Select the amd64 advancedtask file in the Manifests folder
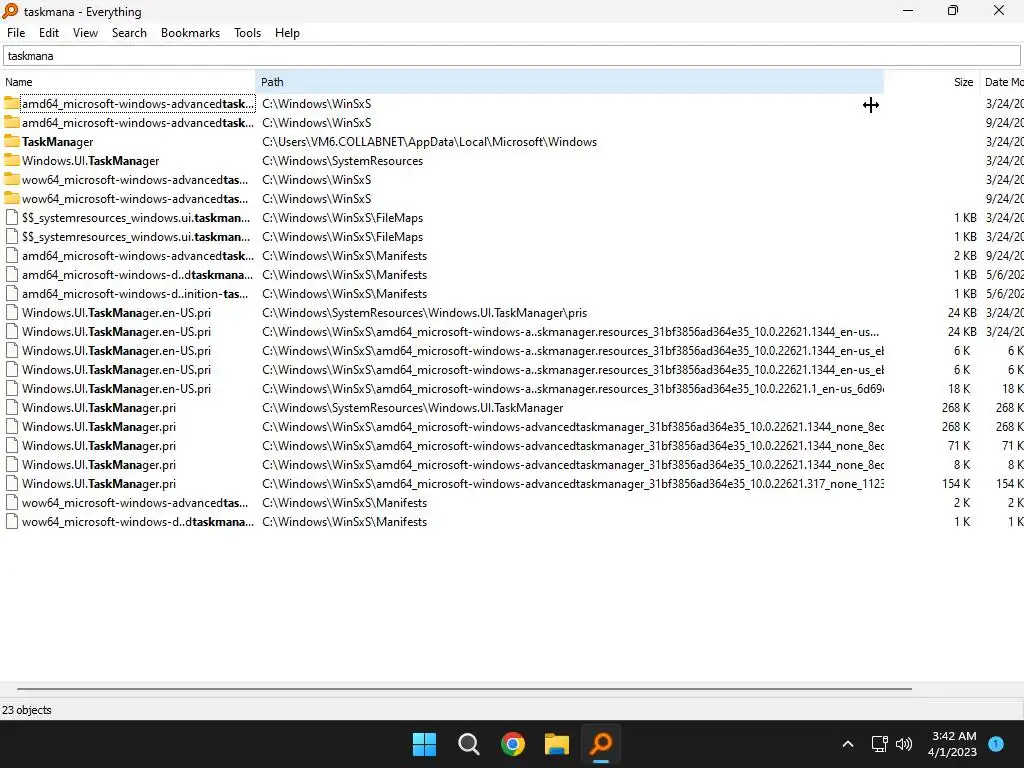Screen dimensions: 1024x768 tap(138, 256)
